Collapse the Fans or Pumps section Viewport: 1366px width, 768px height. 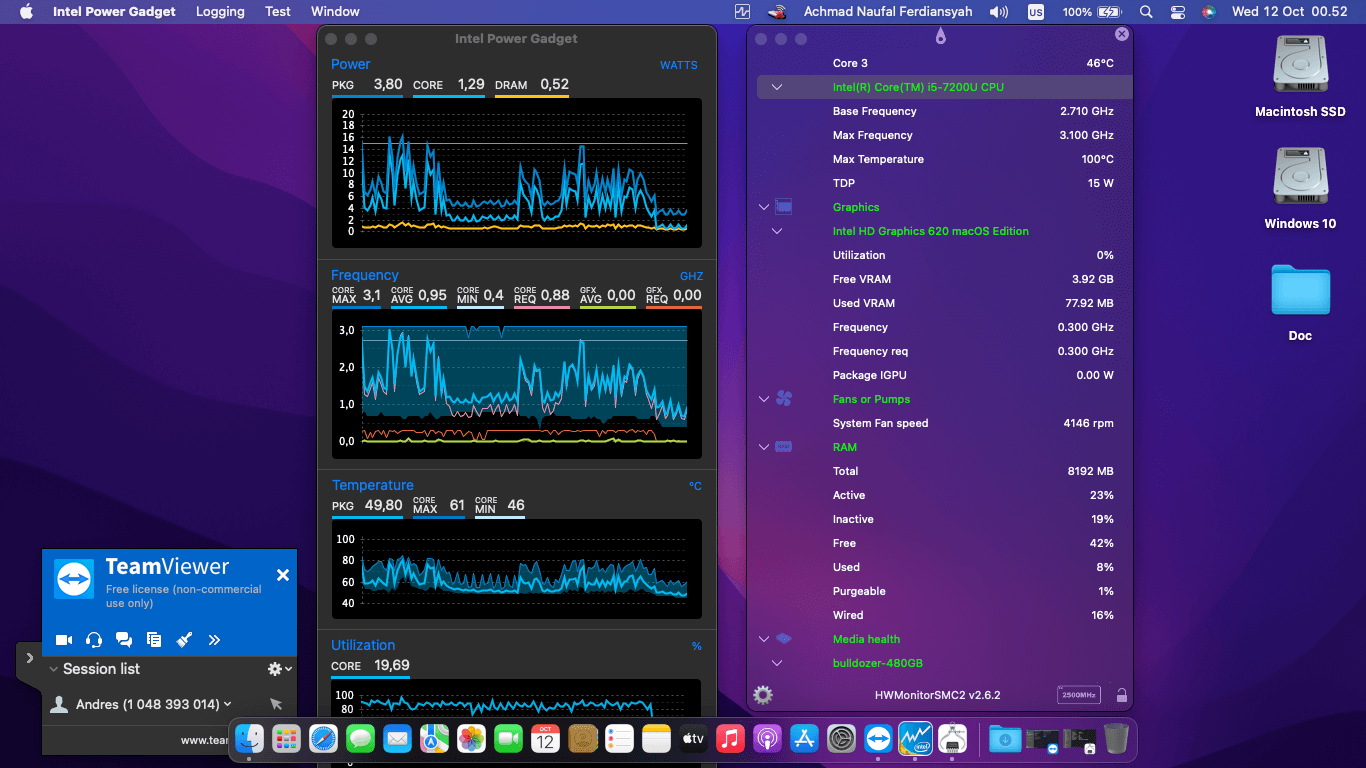[764, 399]
